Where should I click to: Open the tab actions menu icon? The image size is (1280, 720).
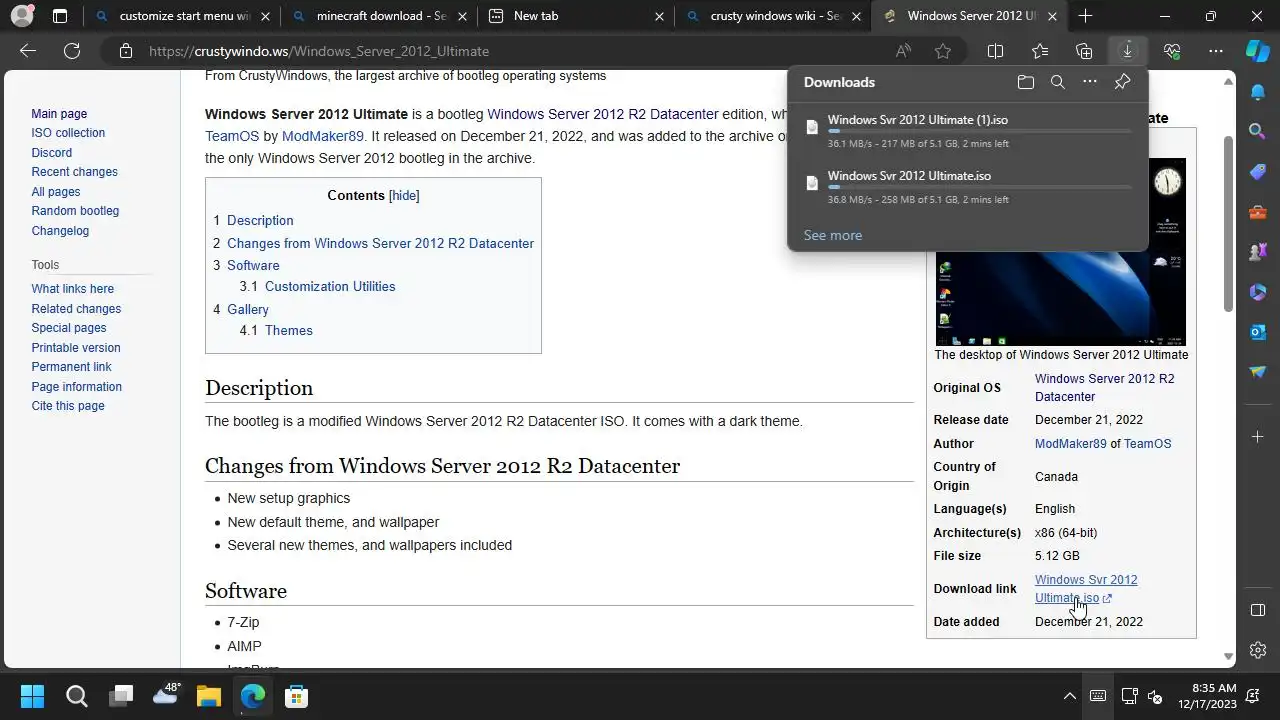coord(60,16)
